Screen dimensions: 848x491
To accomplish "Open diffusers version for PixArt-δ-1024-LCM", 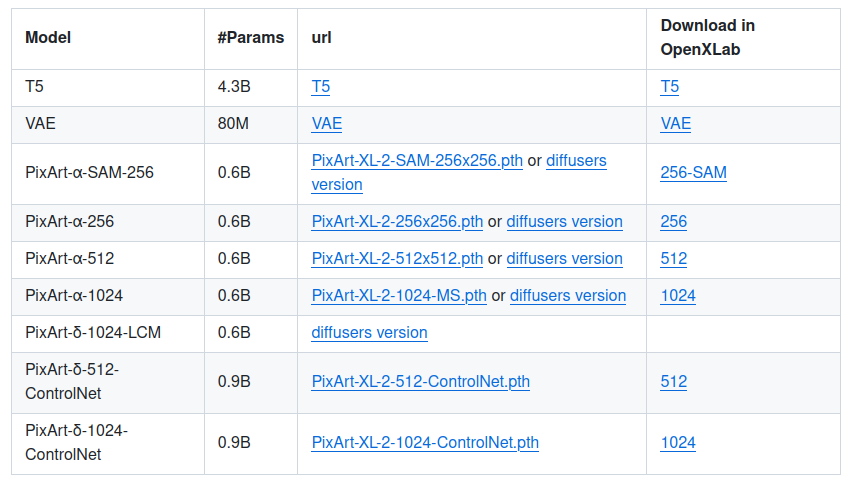I will coord(369,333).
